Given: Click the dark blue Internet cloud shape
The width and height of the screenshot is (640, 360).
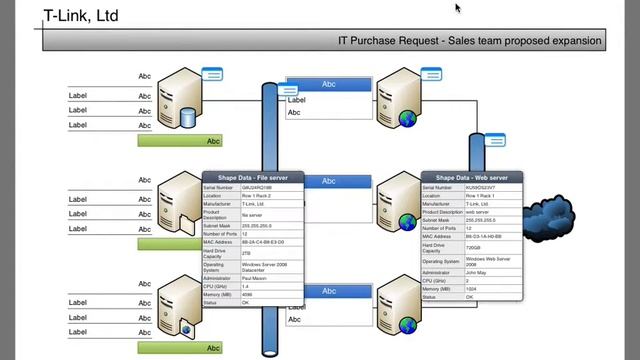Looking at the screenshot, I should coord(549,220).
